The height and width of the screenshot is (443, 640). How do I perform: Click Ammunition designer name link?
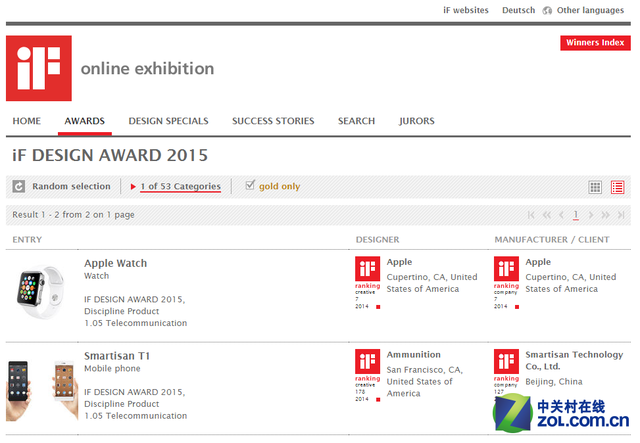413,354
